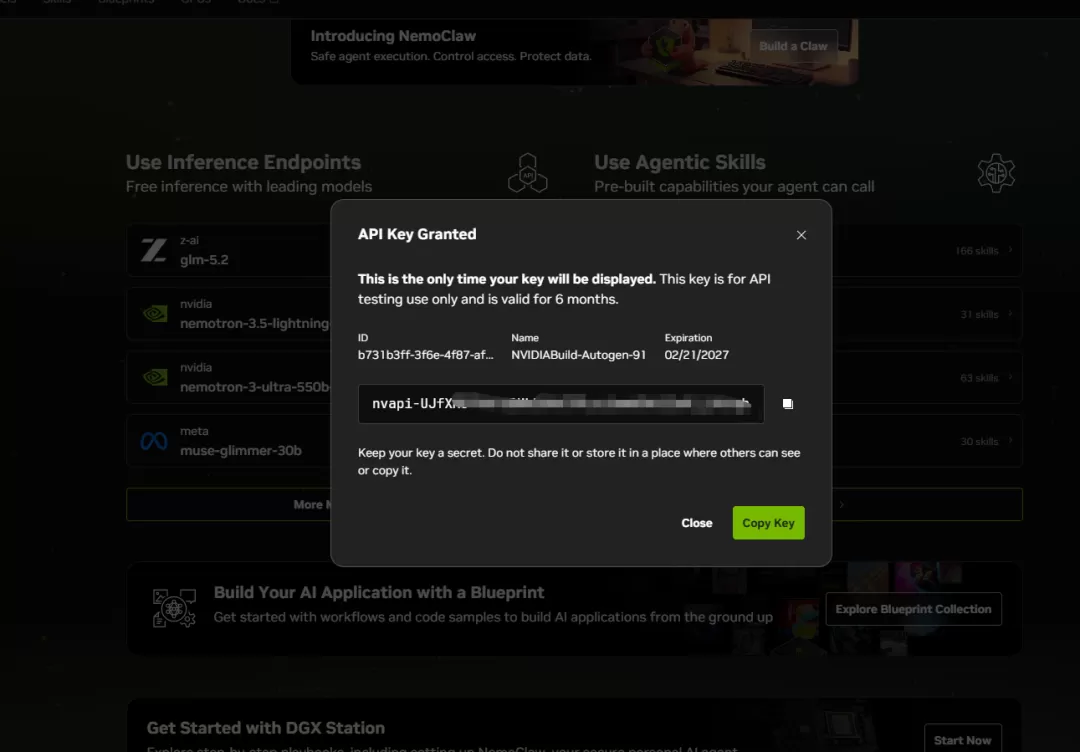Image resolution: width=1080 pixels, height=752 pixels.
Task: Click the Inference Endpoints API hexagon icon
Action: point(528,173)
